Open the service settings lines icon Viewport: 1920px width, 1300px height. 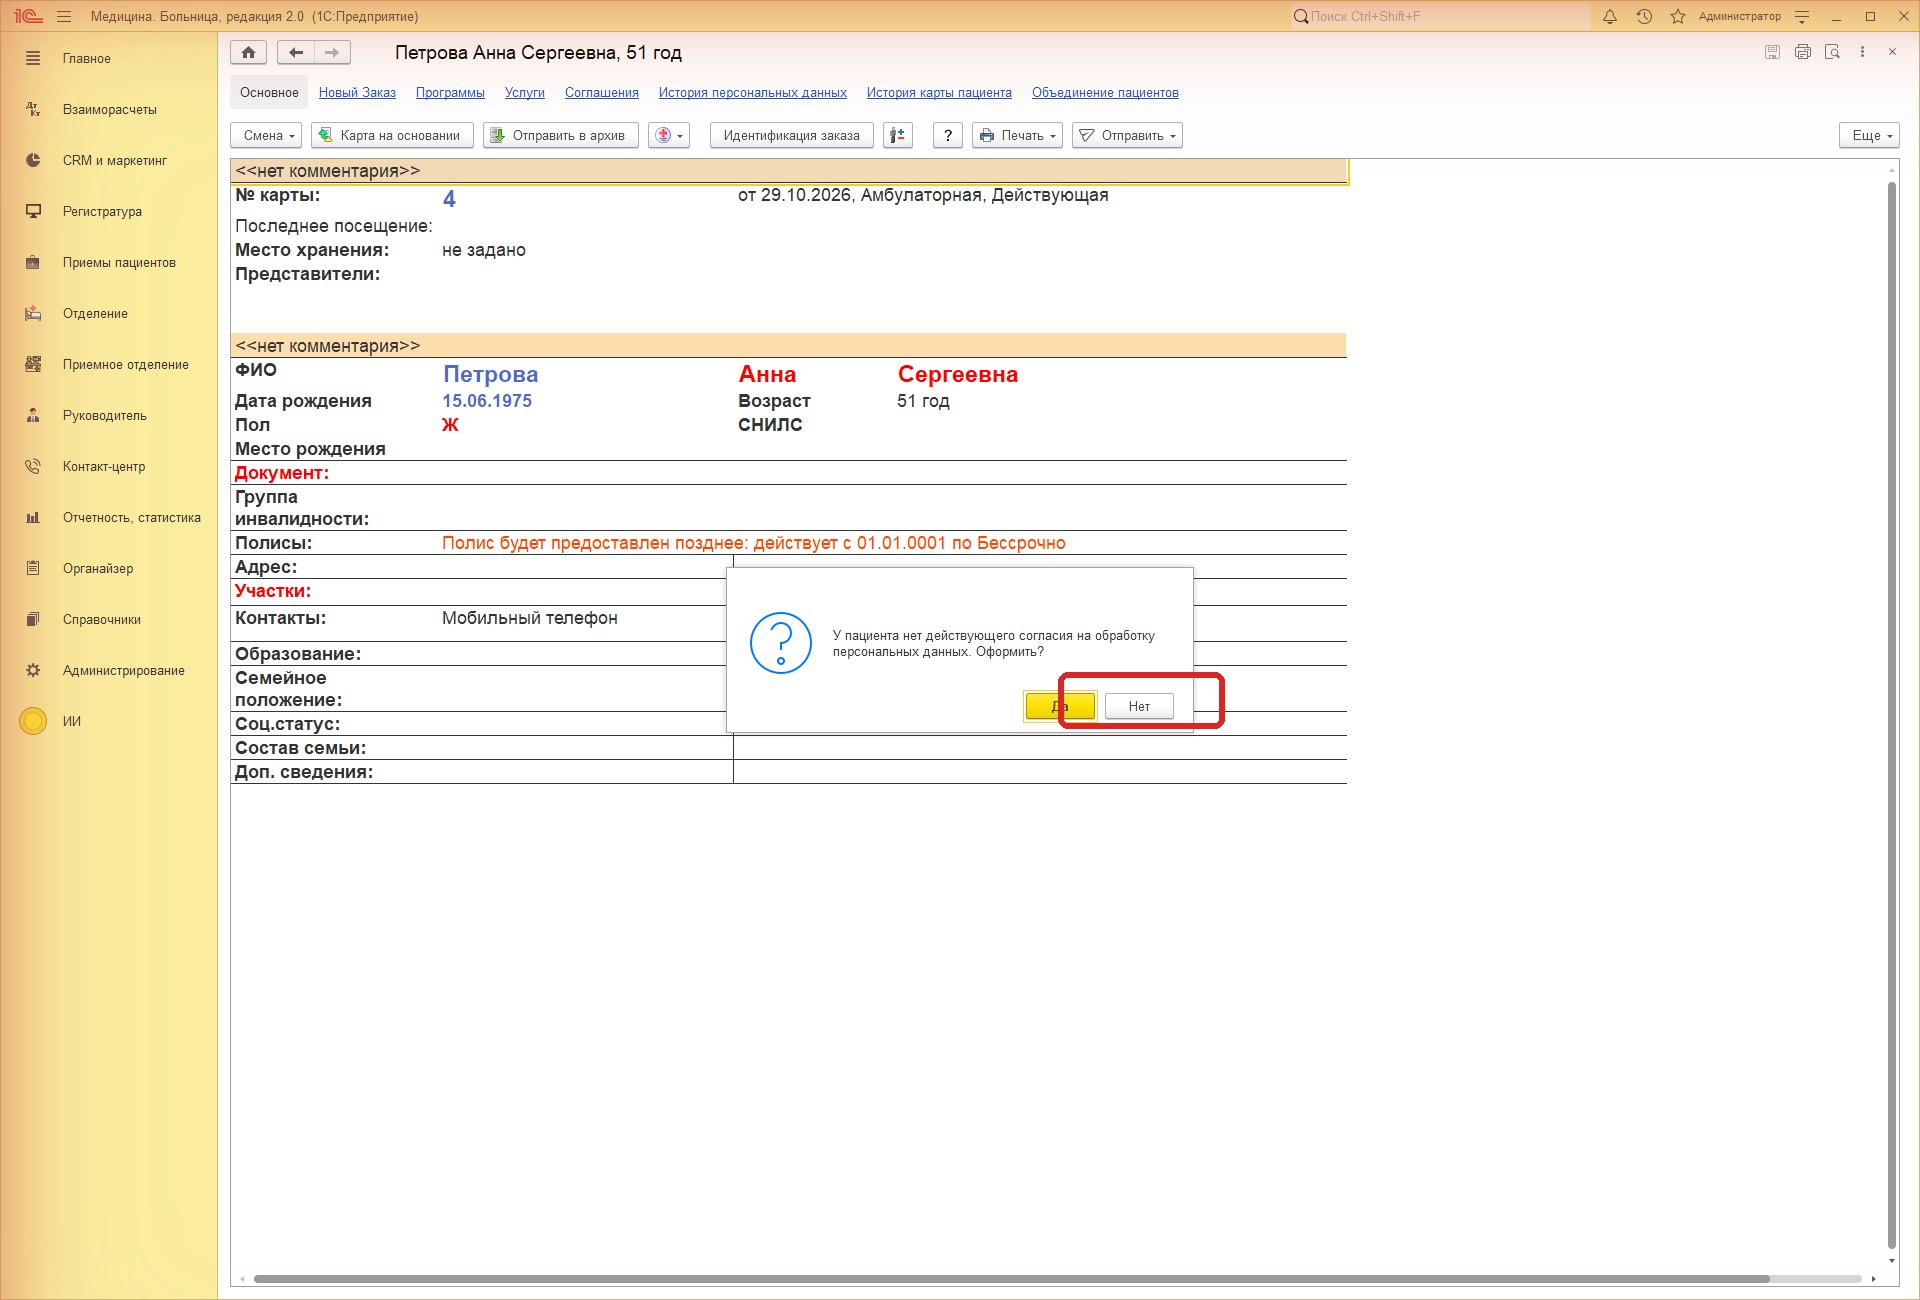[1802, 17]
